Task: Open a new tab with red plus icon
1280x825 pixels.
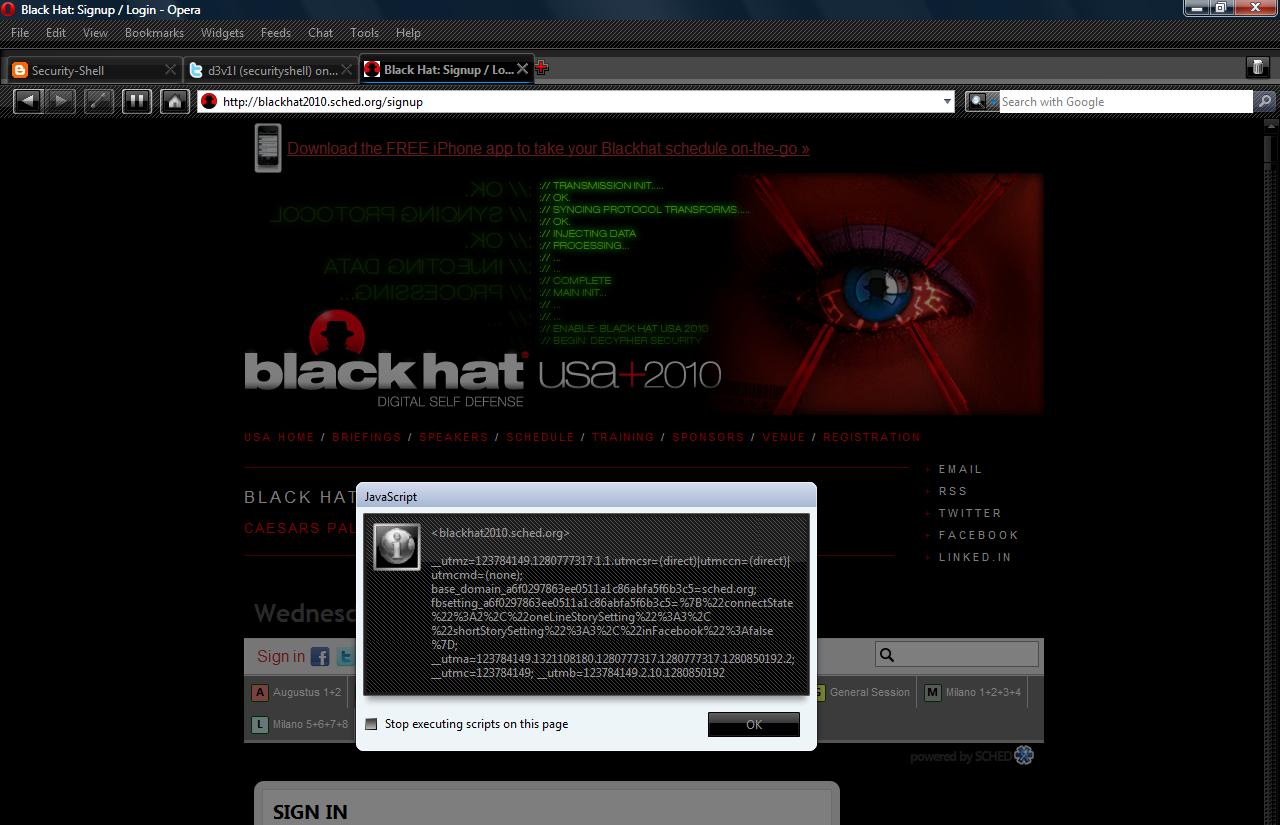Action: (x=542, y=68)
